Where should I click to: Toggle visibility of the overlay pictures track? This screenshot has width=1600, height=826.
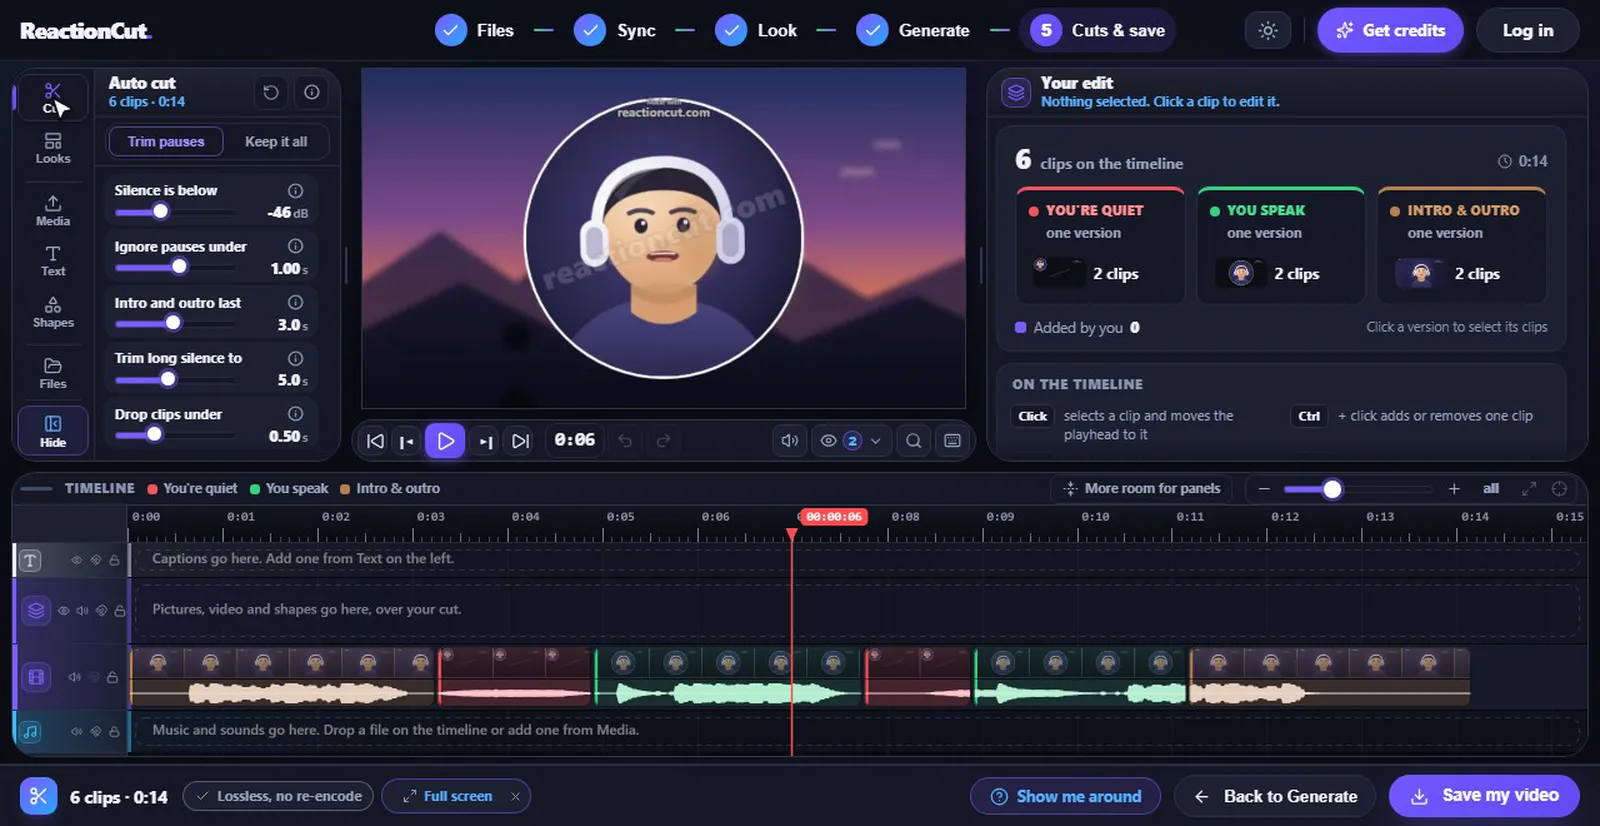[63, 610]
